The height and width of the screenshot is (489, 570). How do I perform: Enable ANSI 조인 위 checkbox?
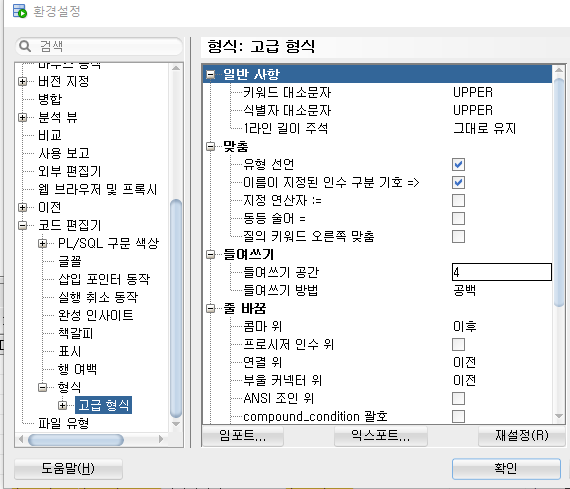458,398
